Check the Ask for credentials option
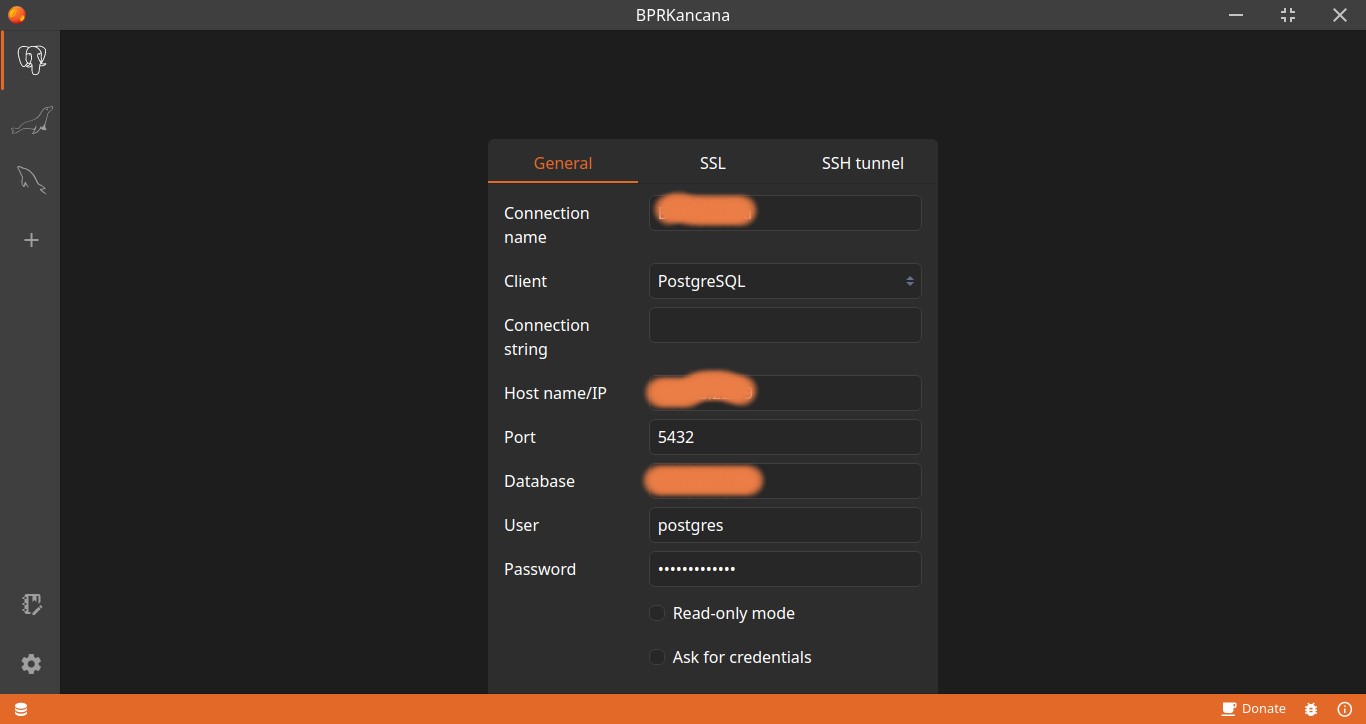The width and height of the screenshot is (1366, 724). (x=657, y=657)
